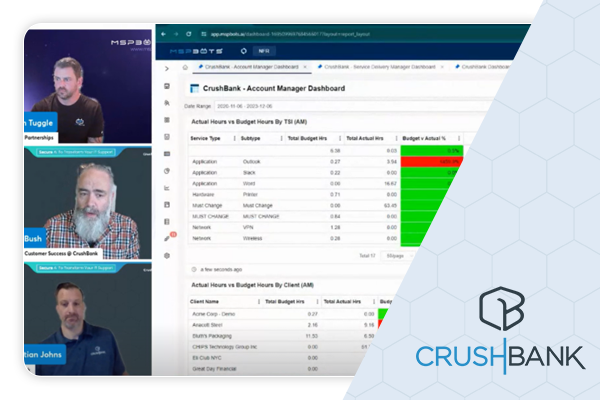Click the Outlook subtype cell
The image size is (600, 400).
click(x=251, y=162)
